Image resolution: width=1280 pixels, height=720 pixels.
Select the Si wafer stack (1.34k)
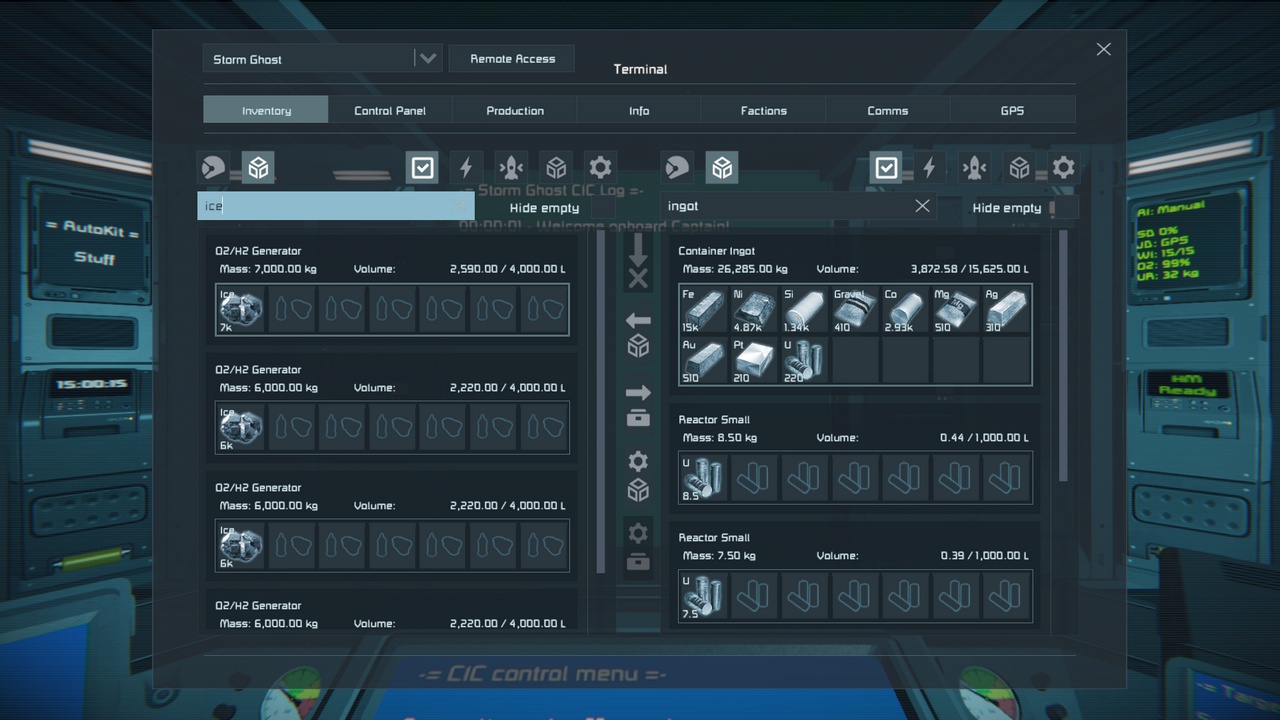tap(805, 310)
